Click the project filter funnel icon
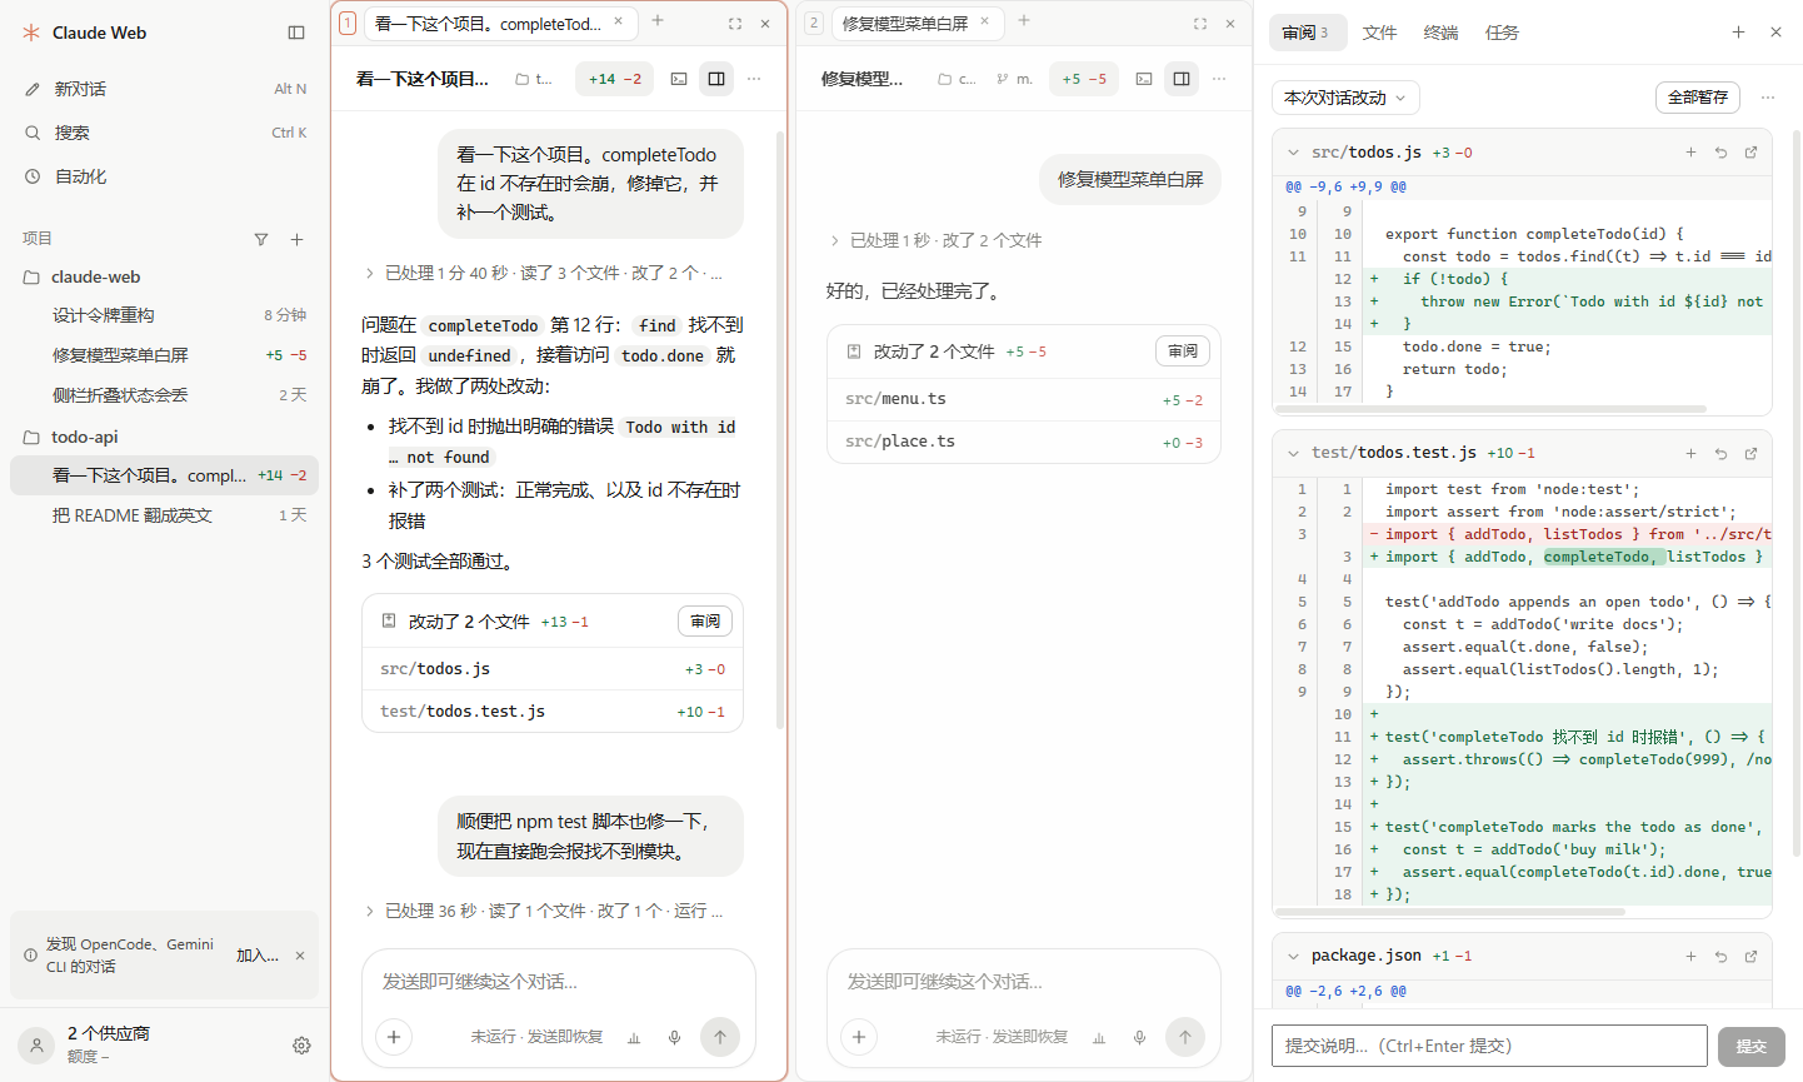This screenshot has width=1803, height=1082. pyautogui.click(x=261, y=239)
